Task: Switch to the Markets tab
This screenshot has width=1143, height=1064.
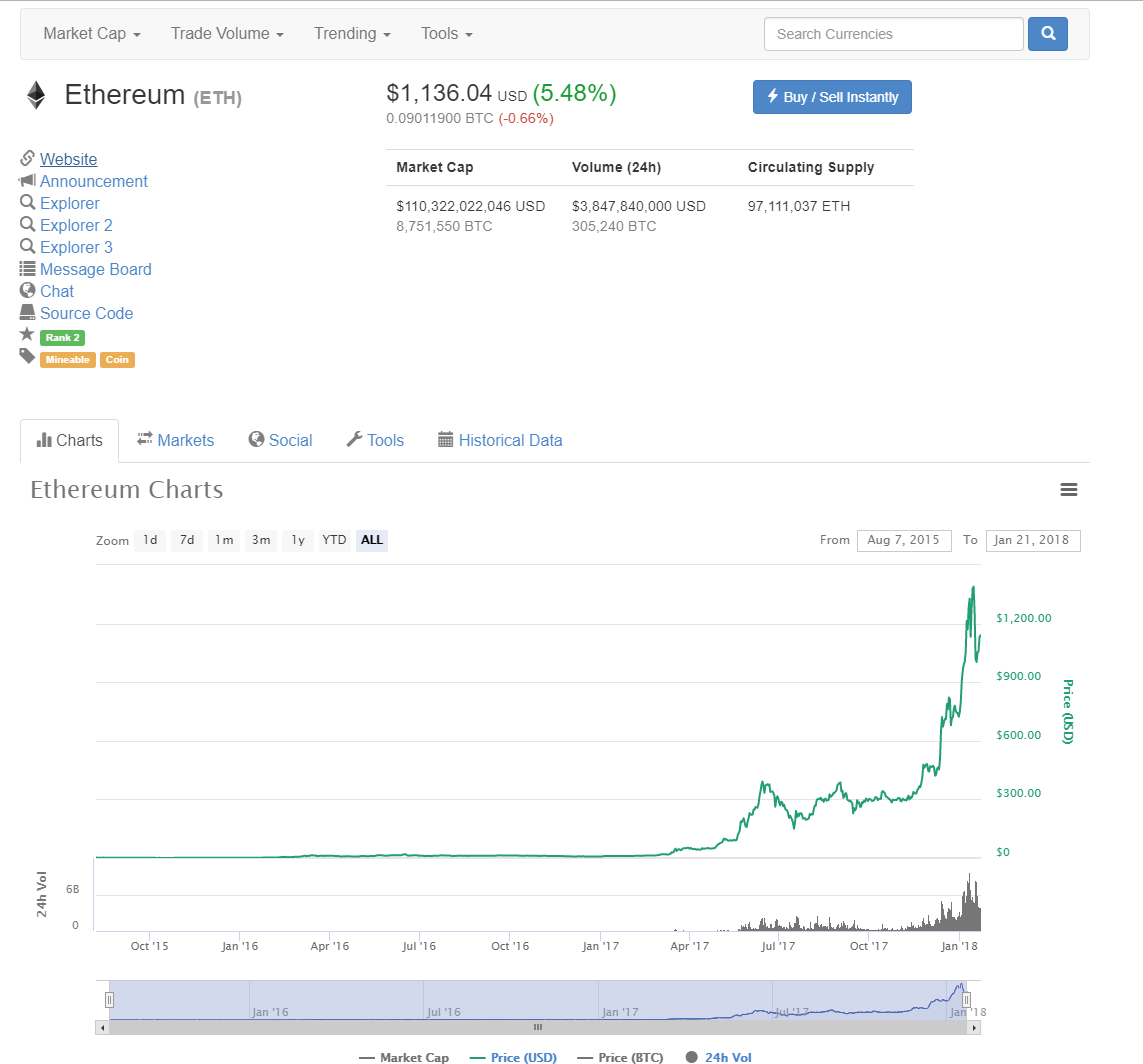Action: pos(176,440)
